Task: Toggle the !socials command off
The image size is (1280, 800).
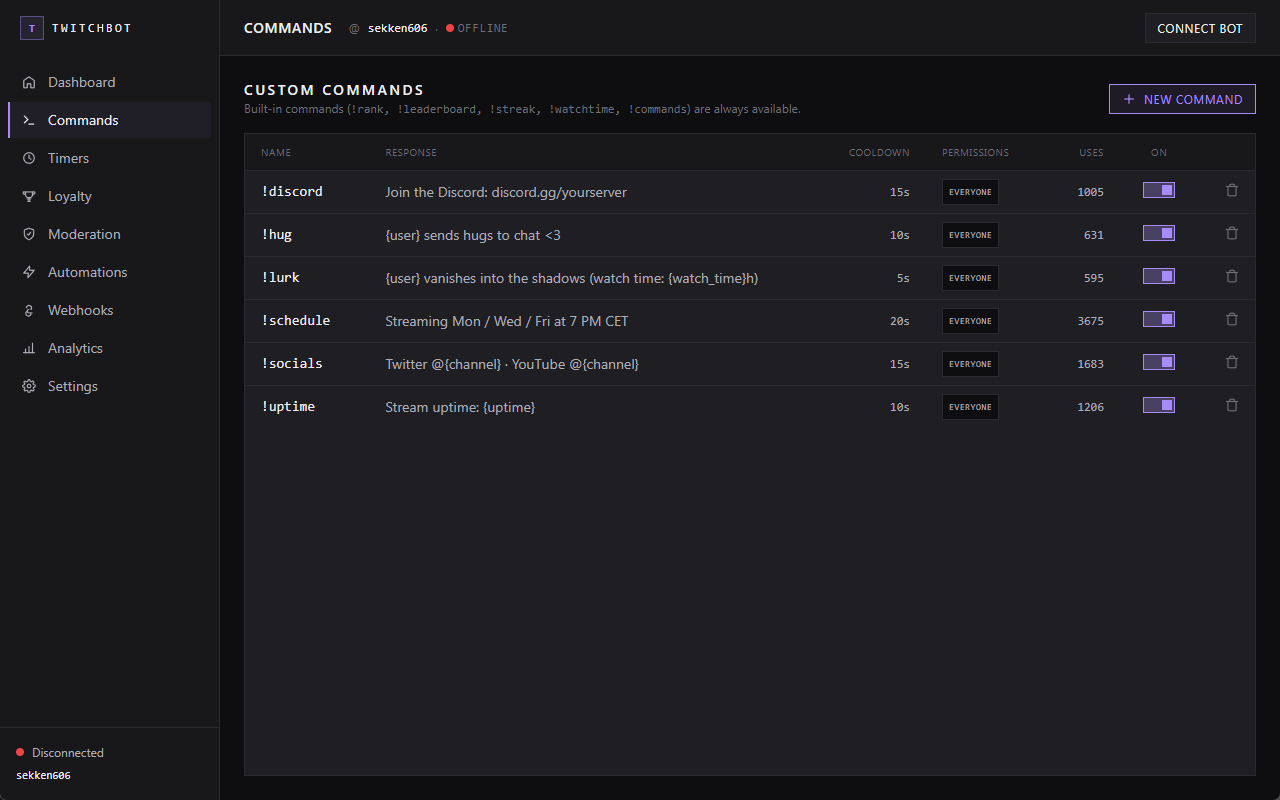Action: (1159, 362)
